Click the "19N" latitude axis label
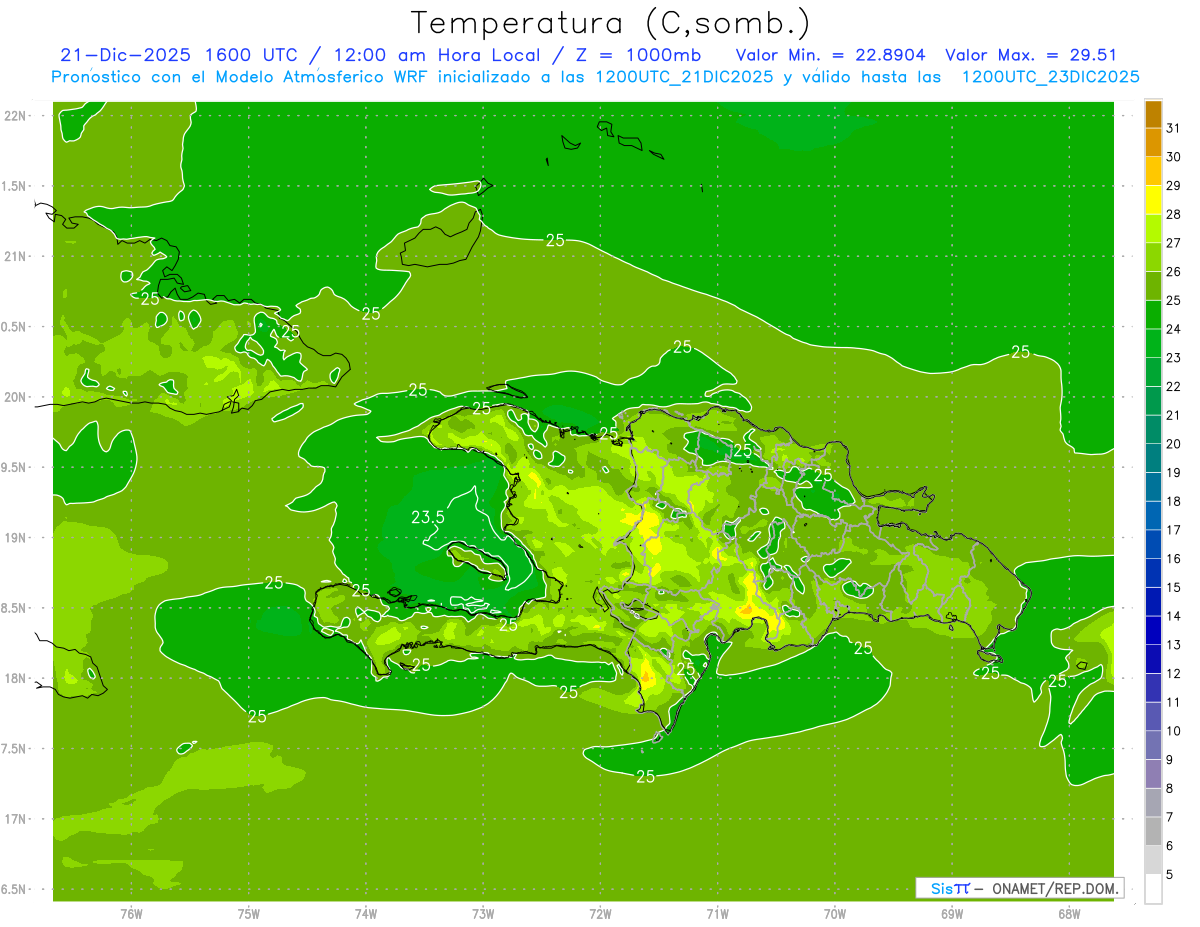Image resolution: width=1200 pixels, height=927 pixels. (16, 538)
